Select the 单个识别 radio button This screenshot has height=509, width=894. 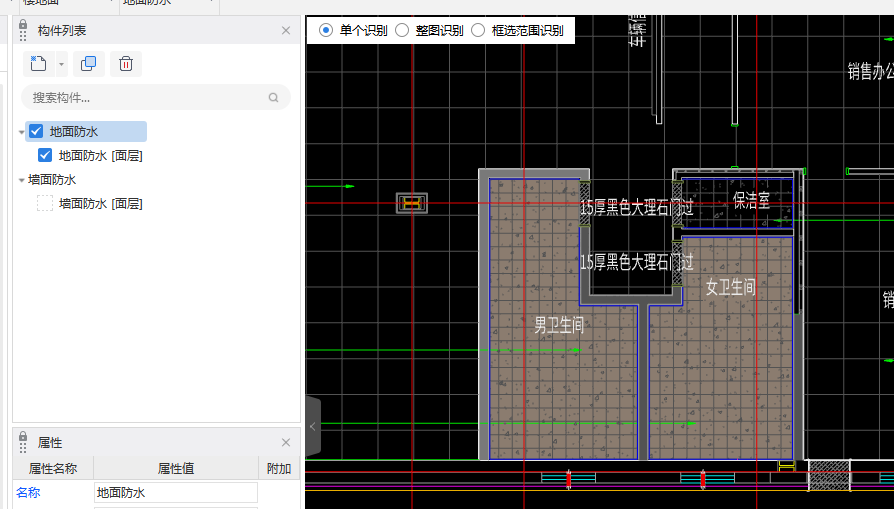pos(326,30)
